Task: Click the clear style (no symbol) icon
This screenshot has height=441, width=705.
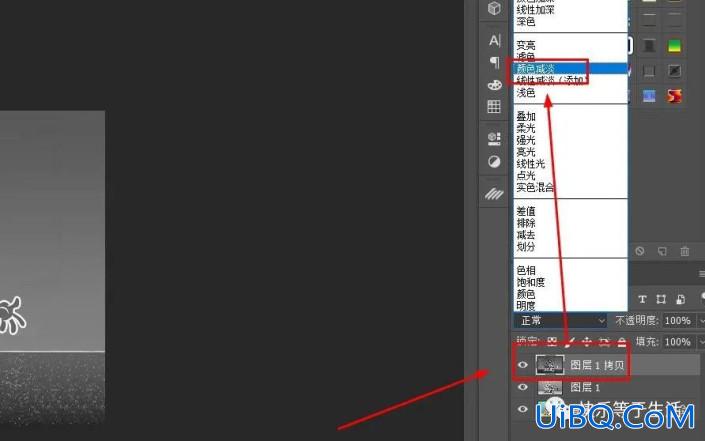Action: click(x=639, y=251)
